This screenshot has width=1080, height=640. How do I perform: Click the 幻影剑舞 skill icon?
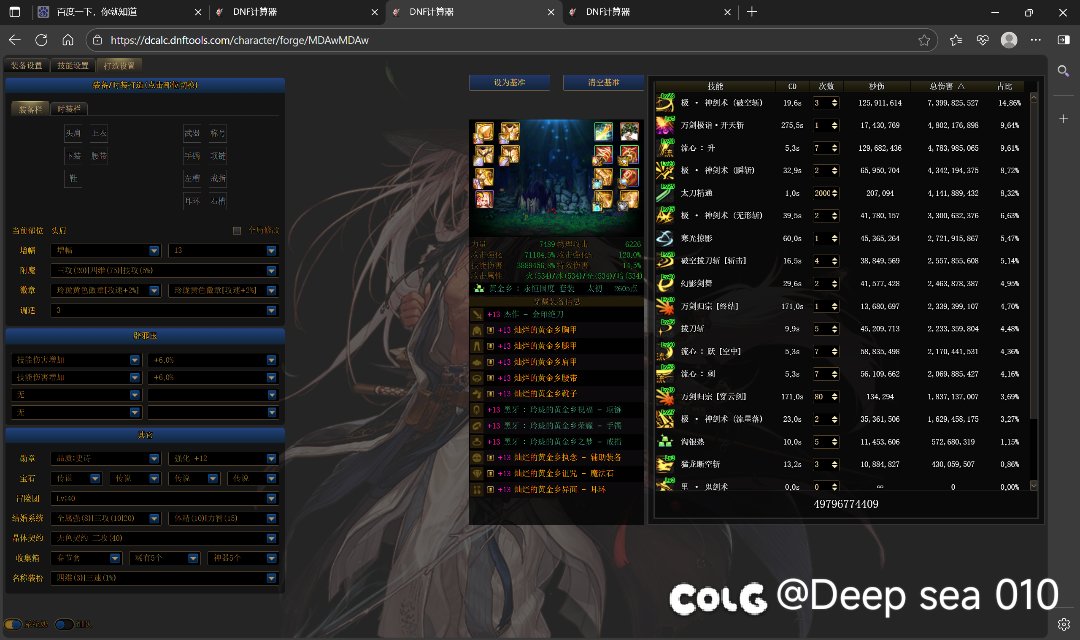click(x=665, y=283)
